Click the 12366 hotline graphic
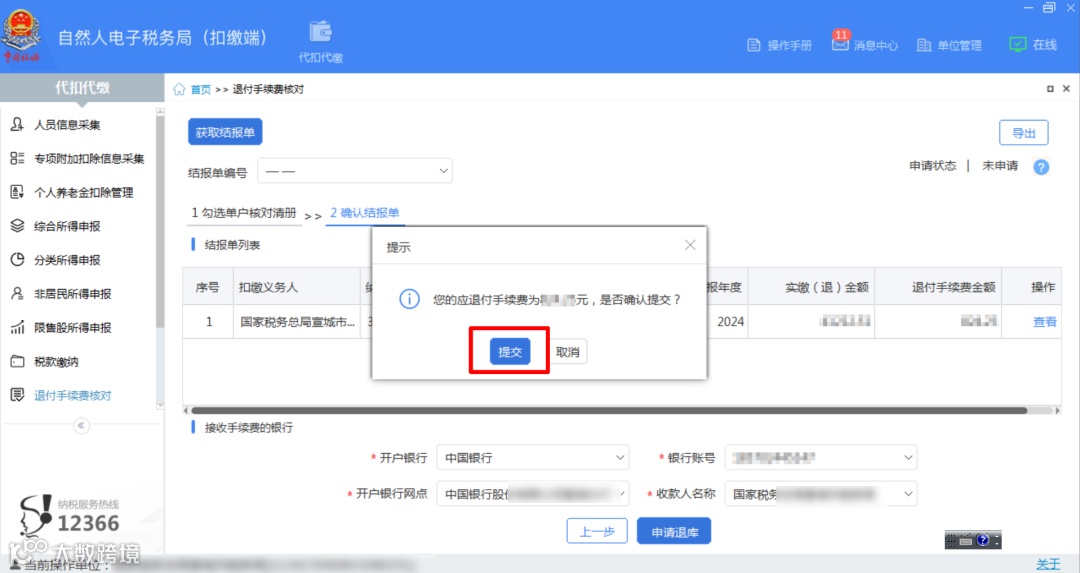Viewport: 1080px width, 573px height. [x=70, y=517]
